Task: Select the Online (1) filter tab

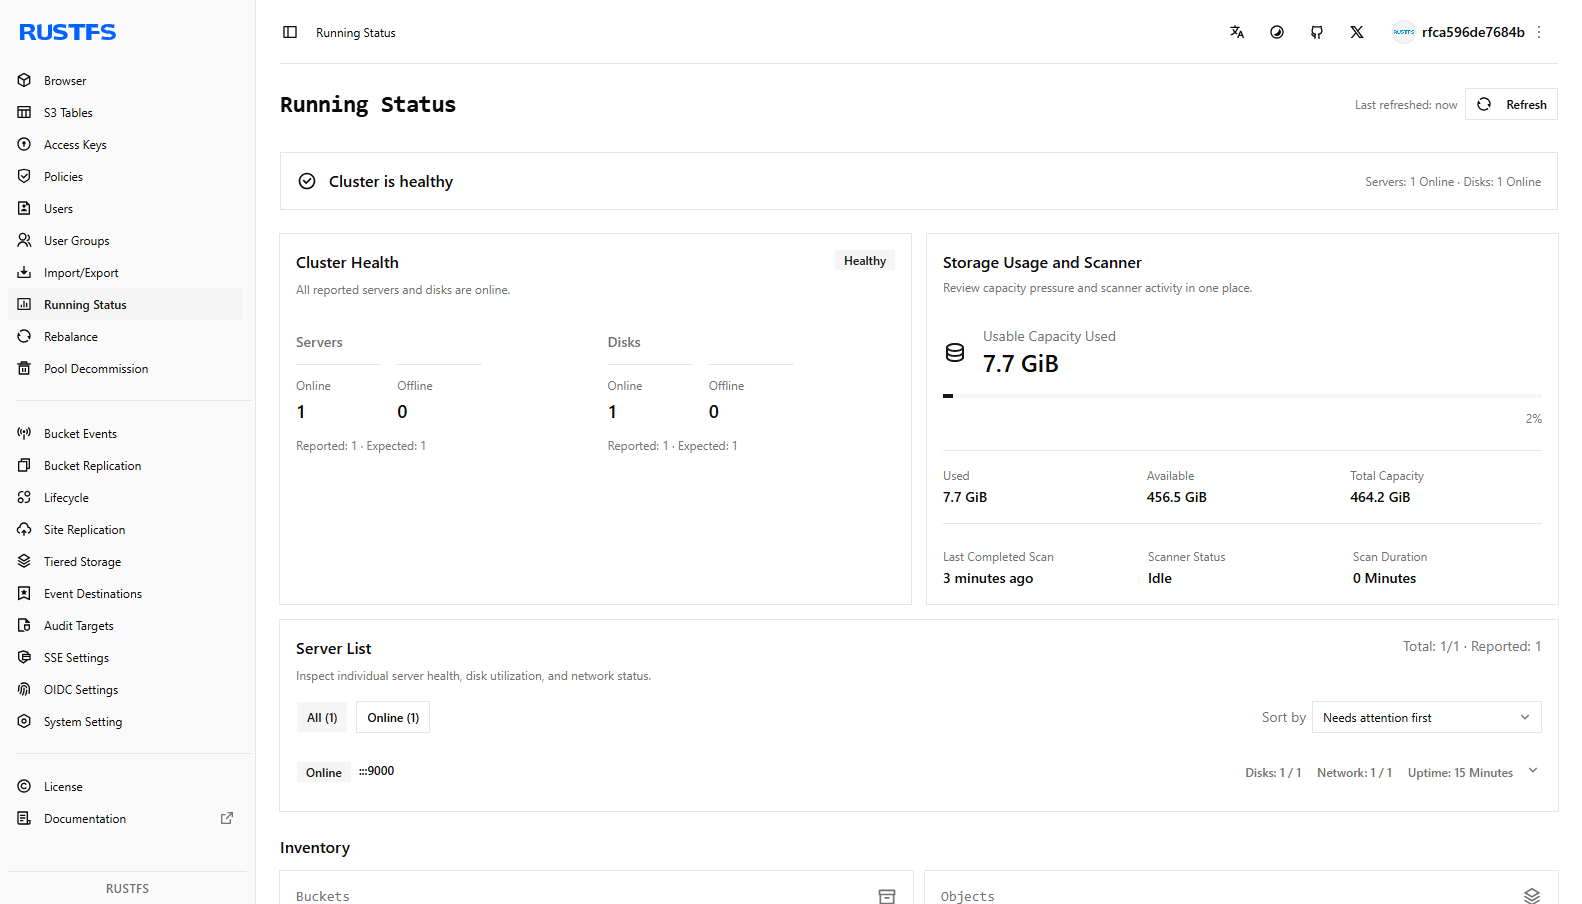Action: pyautogui.click(x=393, y=717)
